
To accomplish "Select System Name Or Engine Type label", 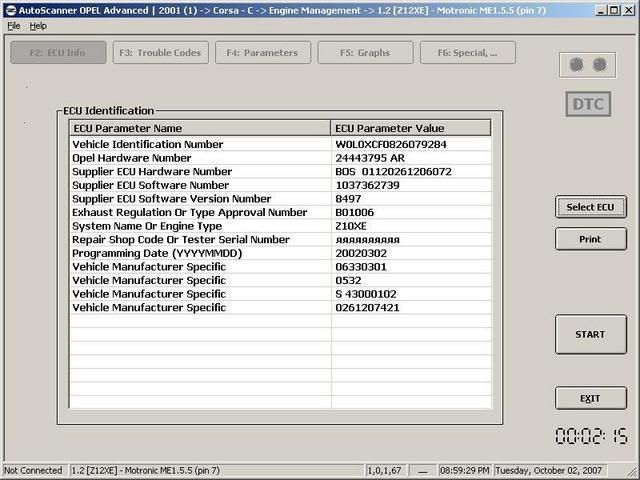I will point(147,226).
